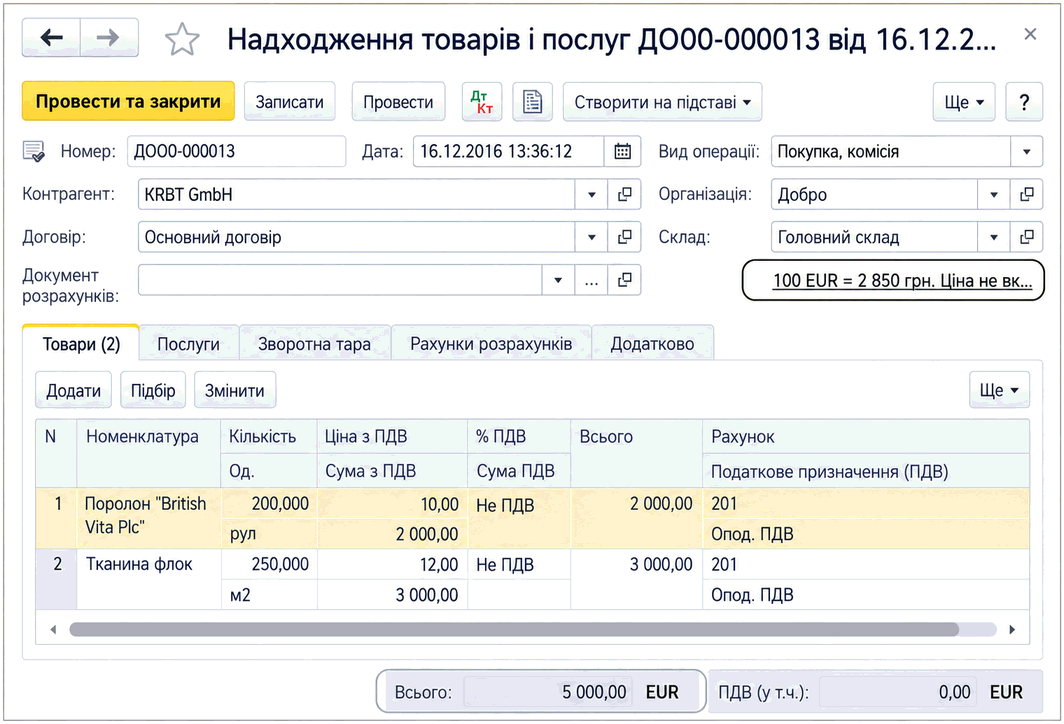Click price cell 10,00
The height and width of the screenshot is (724, 1064).
(392, 503)
